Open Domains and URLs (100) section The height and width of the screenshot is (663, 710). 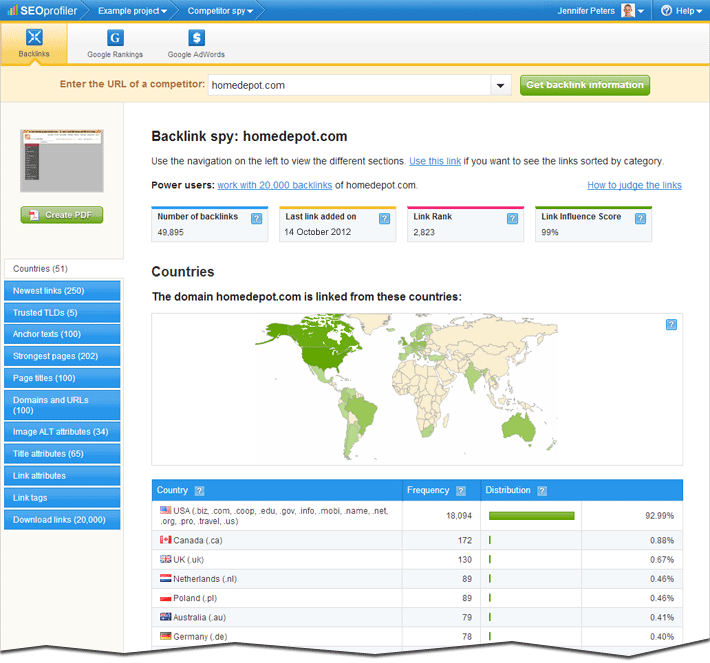click(62, 405)
